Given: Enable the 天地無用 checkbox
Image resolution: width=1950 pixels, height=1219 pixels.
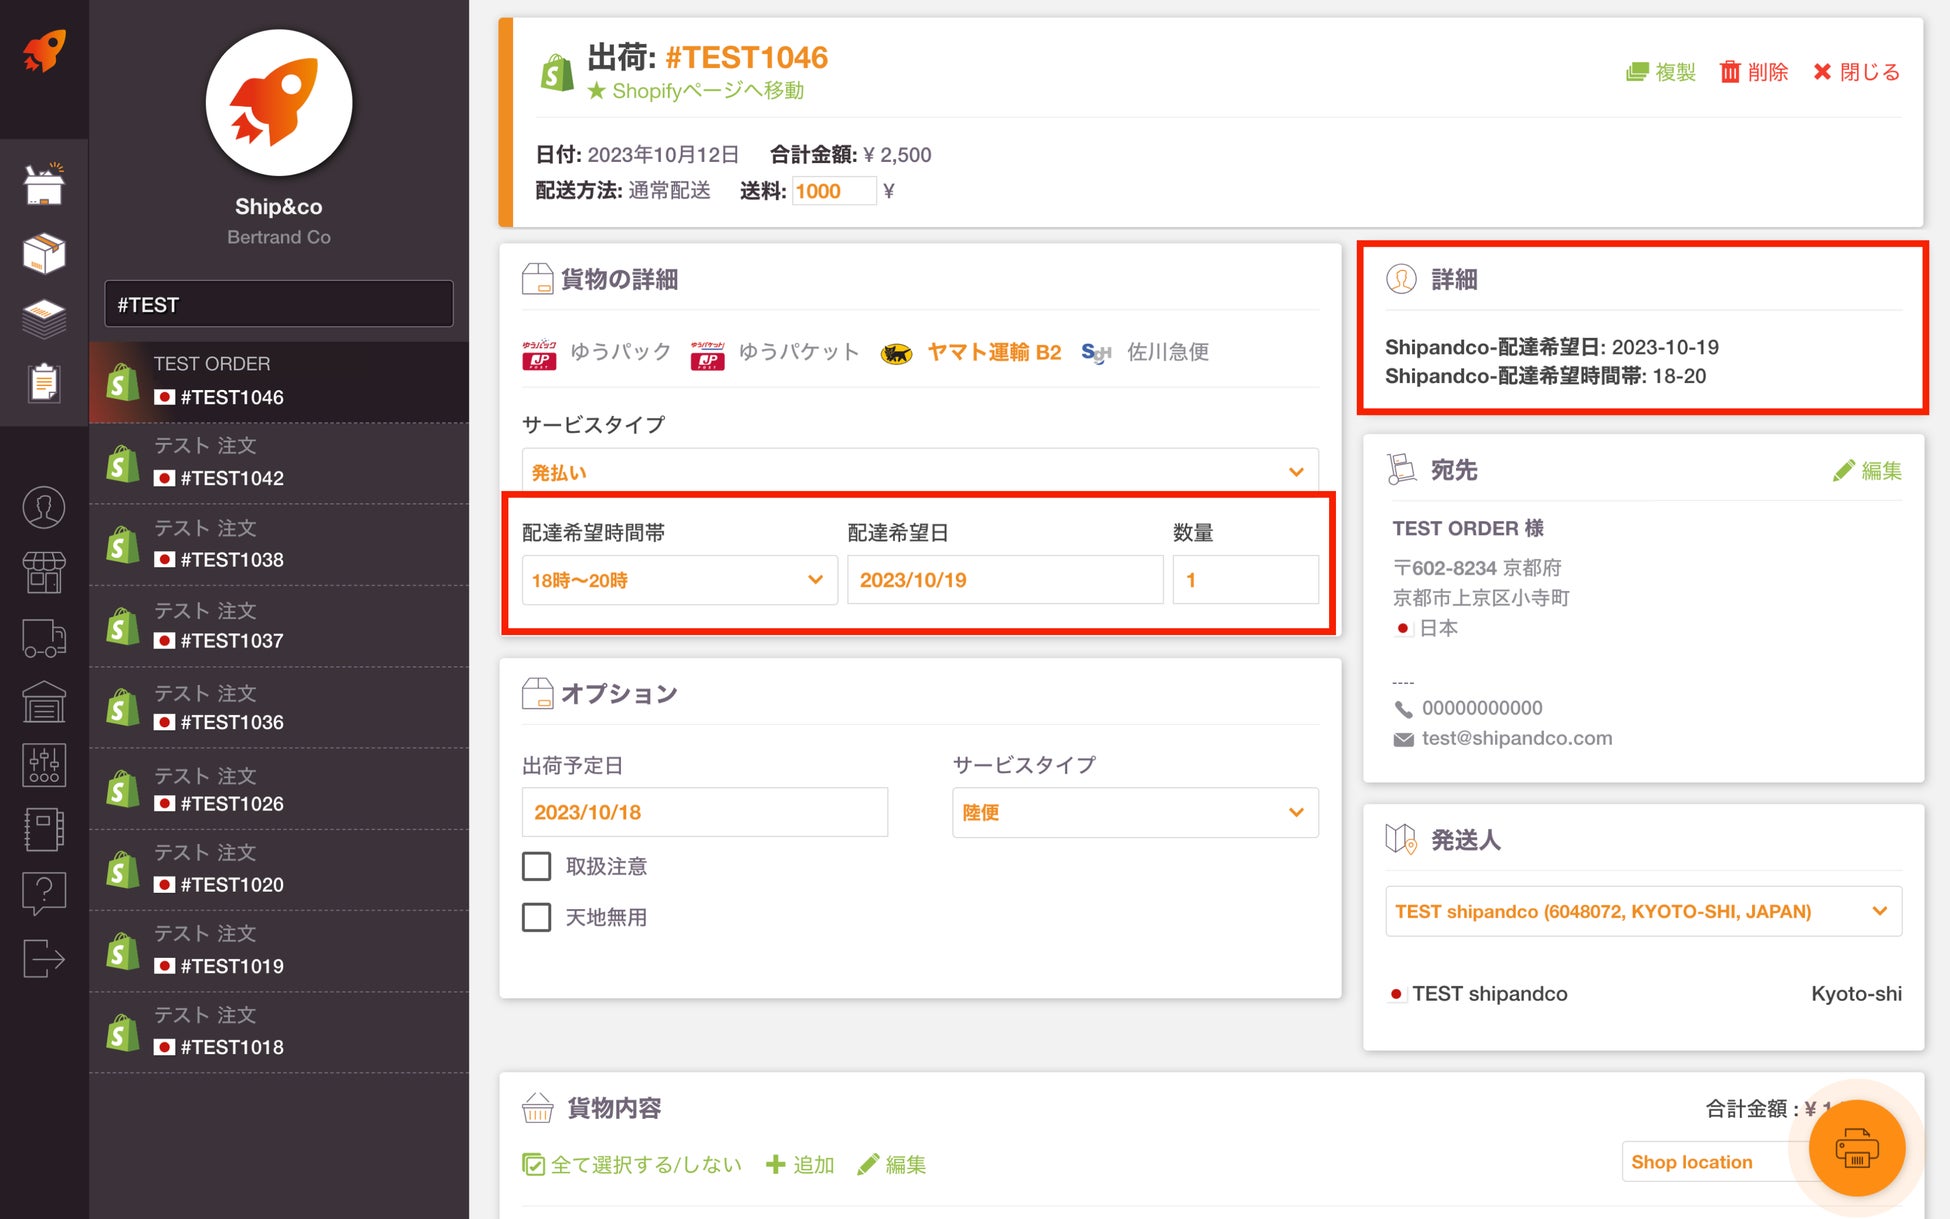Looking at the screenshot, I should [537, 917].
